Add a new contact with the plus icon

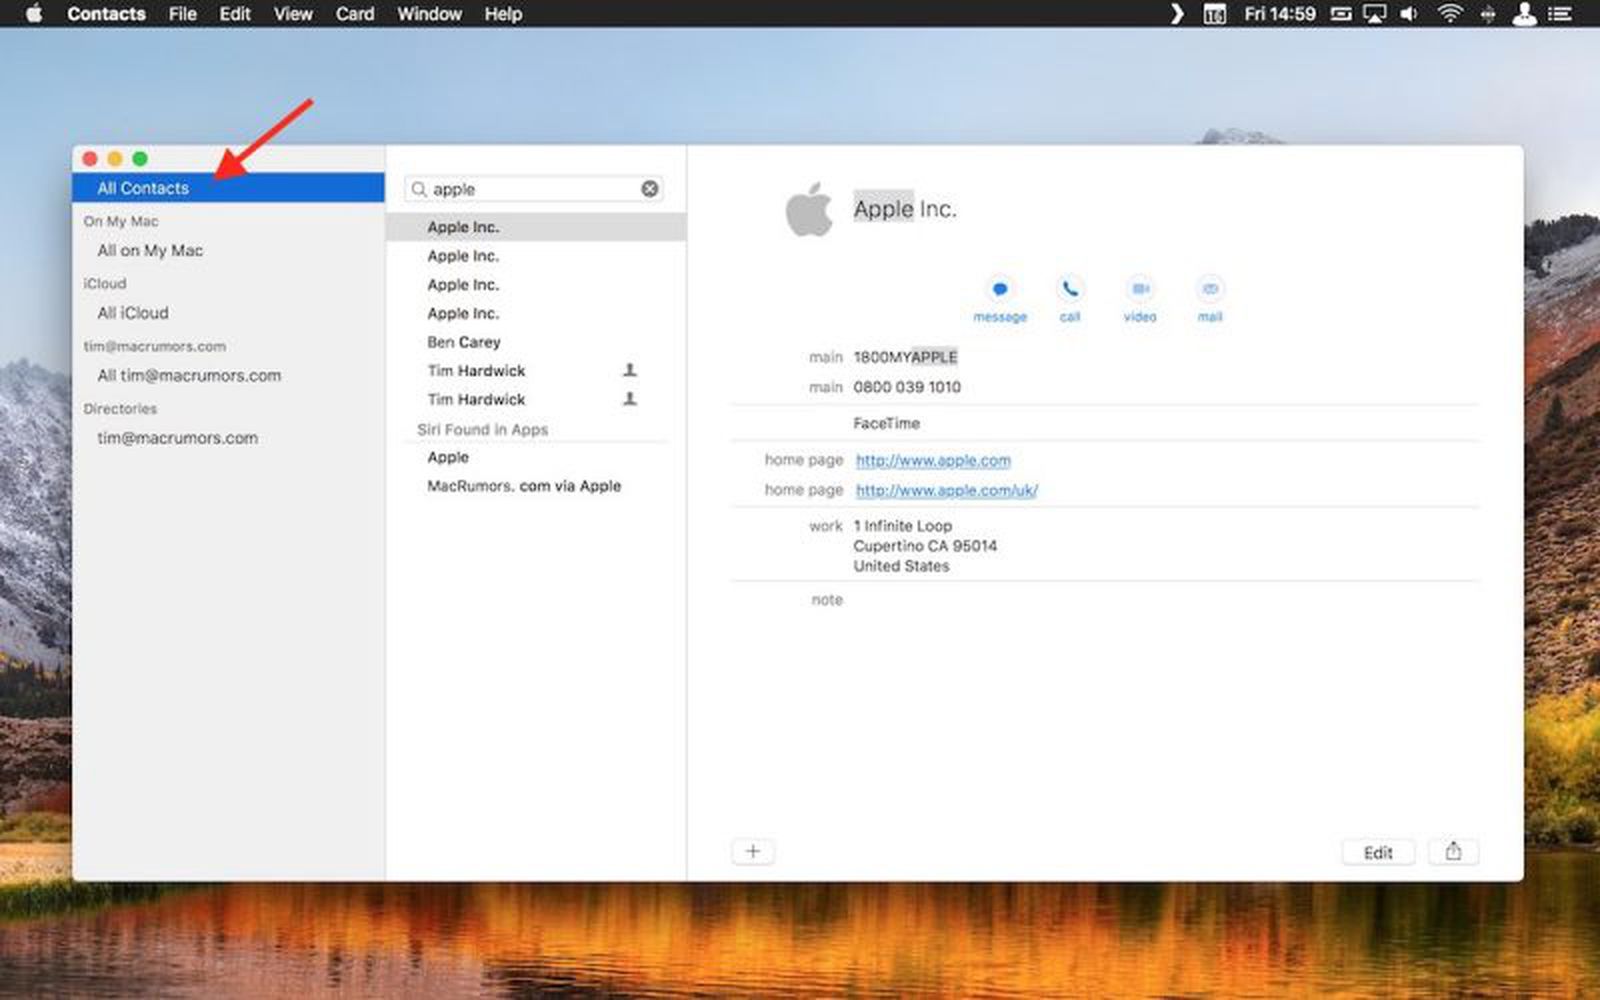click(x=753, y=851)
